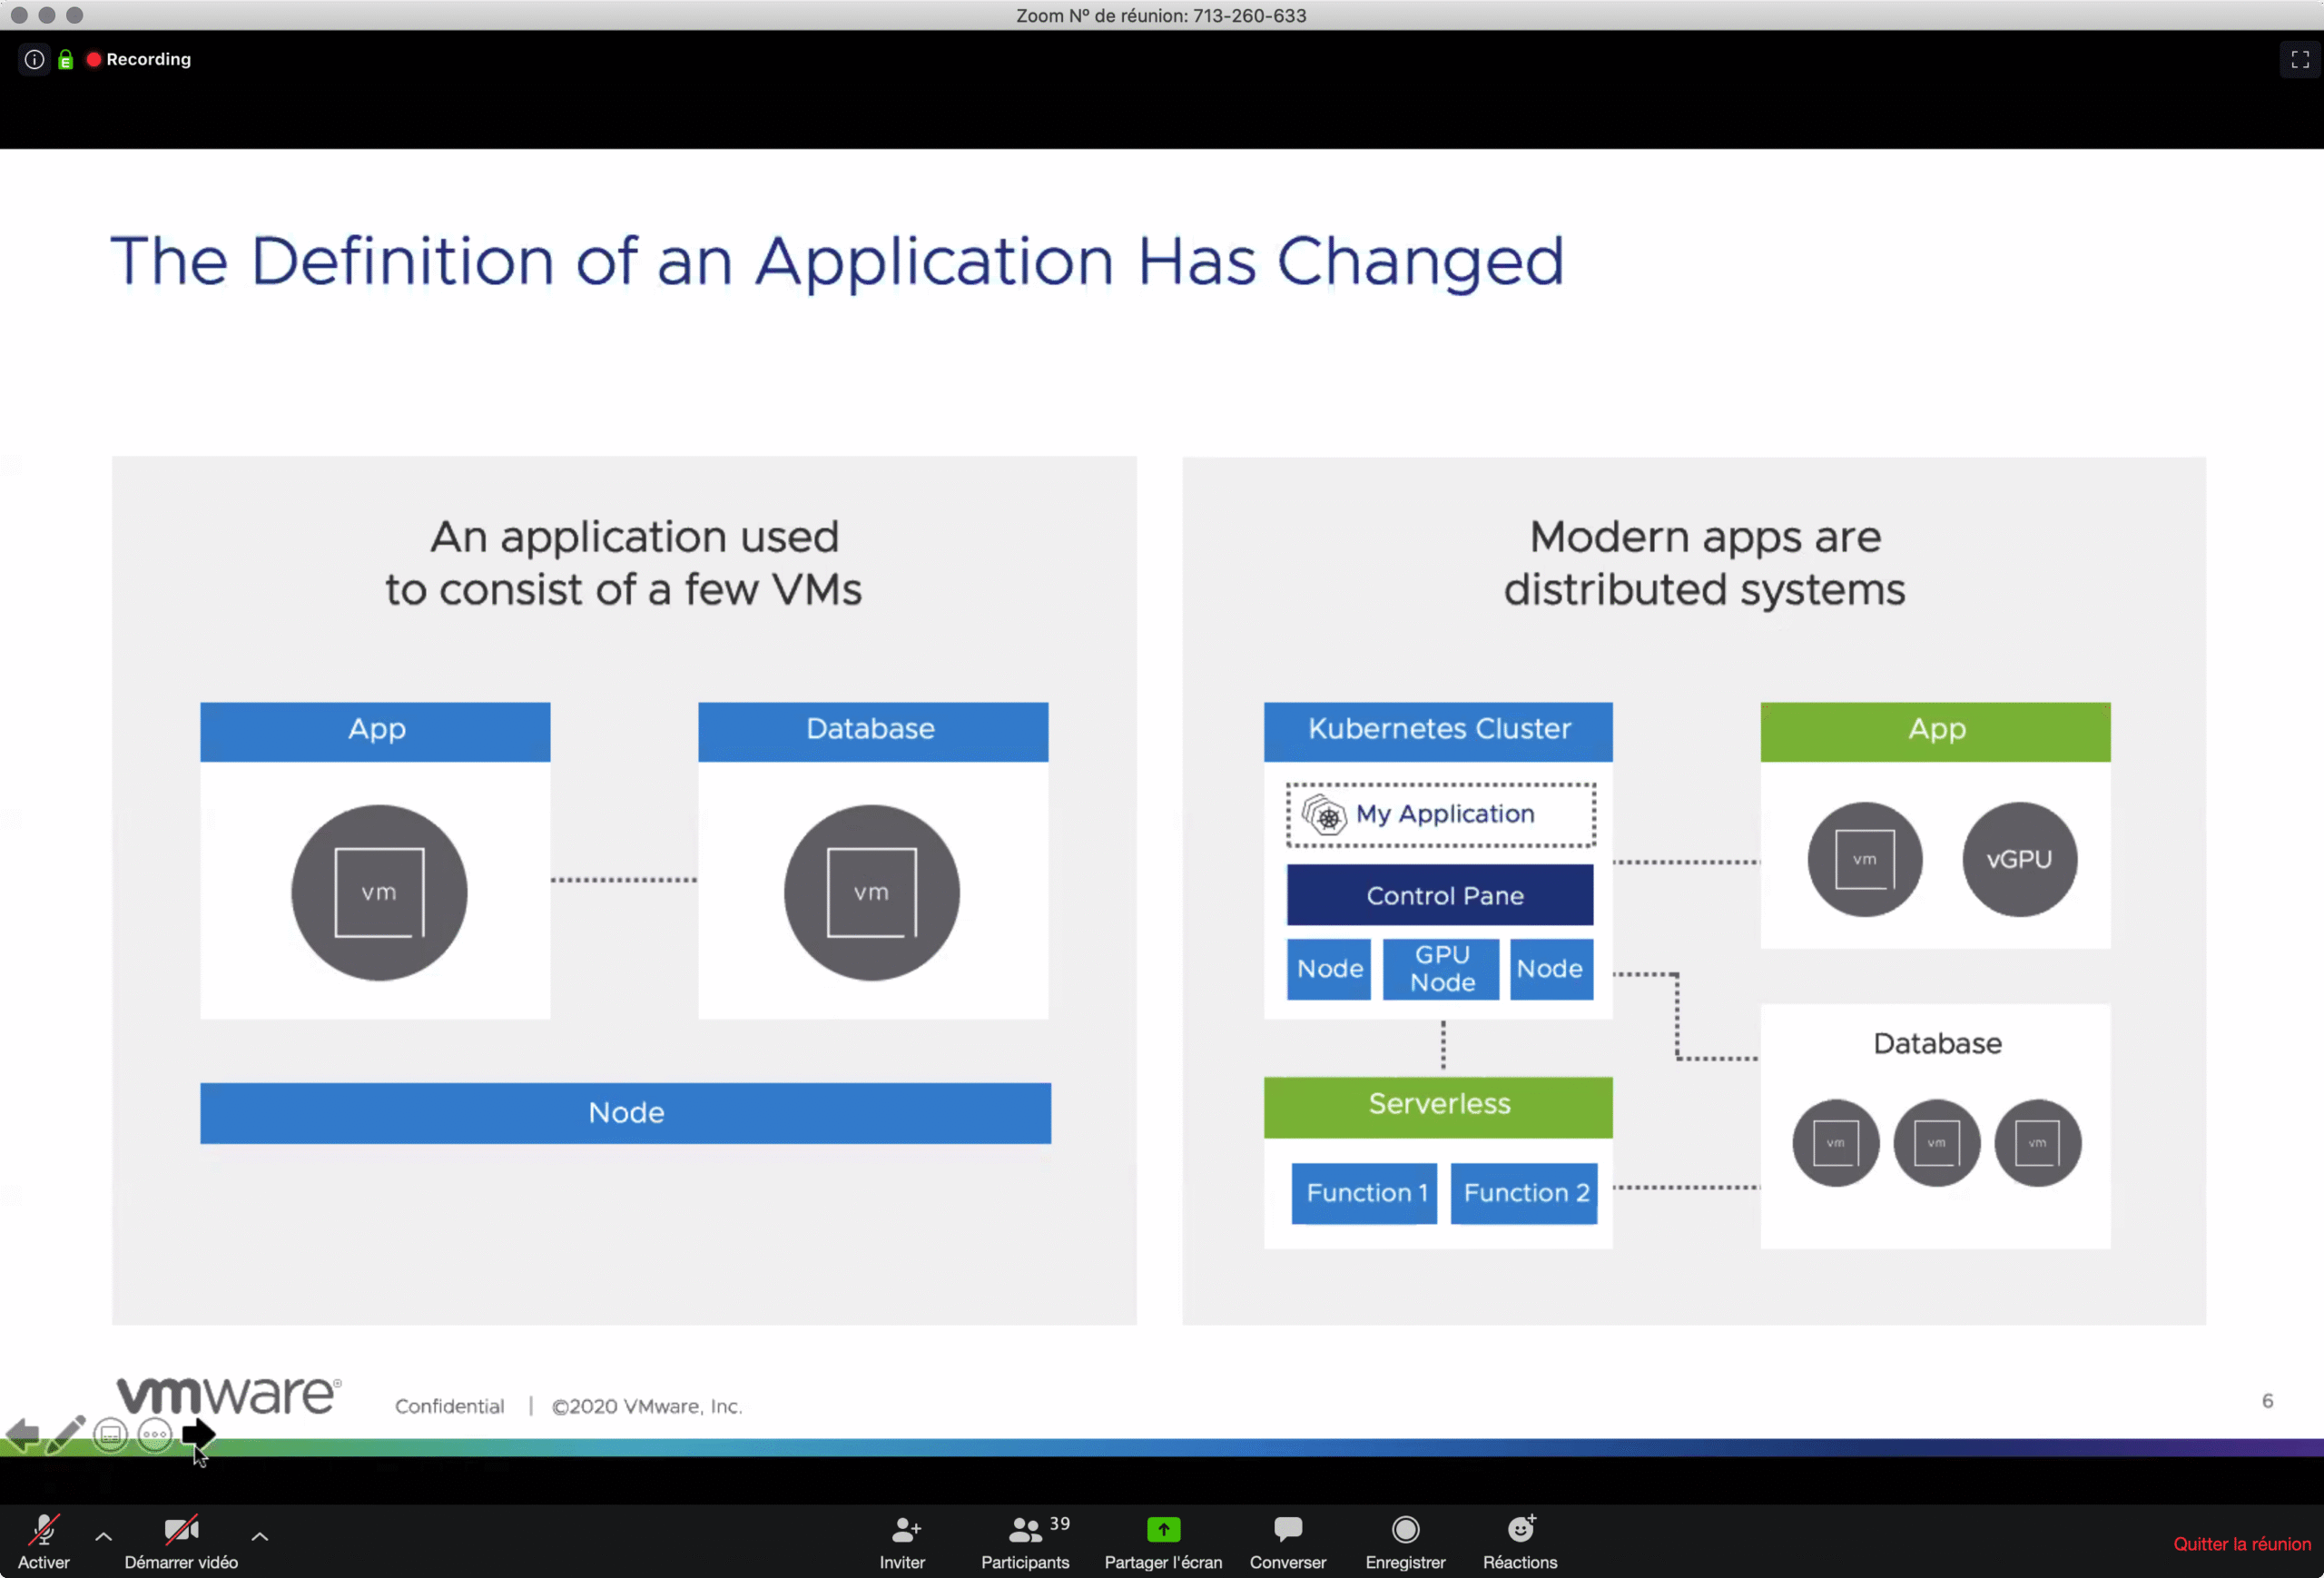Click the green encryption lock icon

(66, 60)
